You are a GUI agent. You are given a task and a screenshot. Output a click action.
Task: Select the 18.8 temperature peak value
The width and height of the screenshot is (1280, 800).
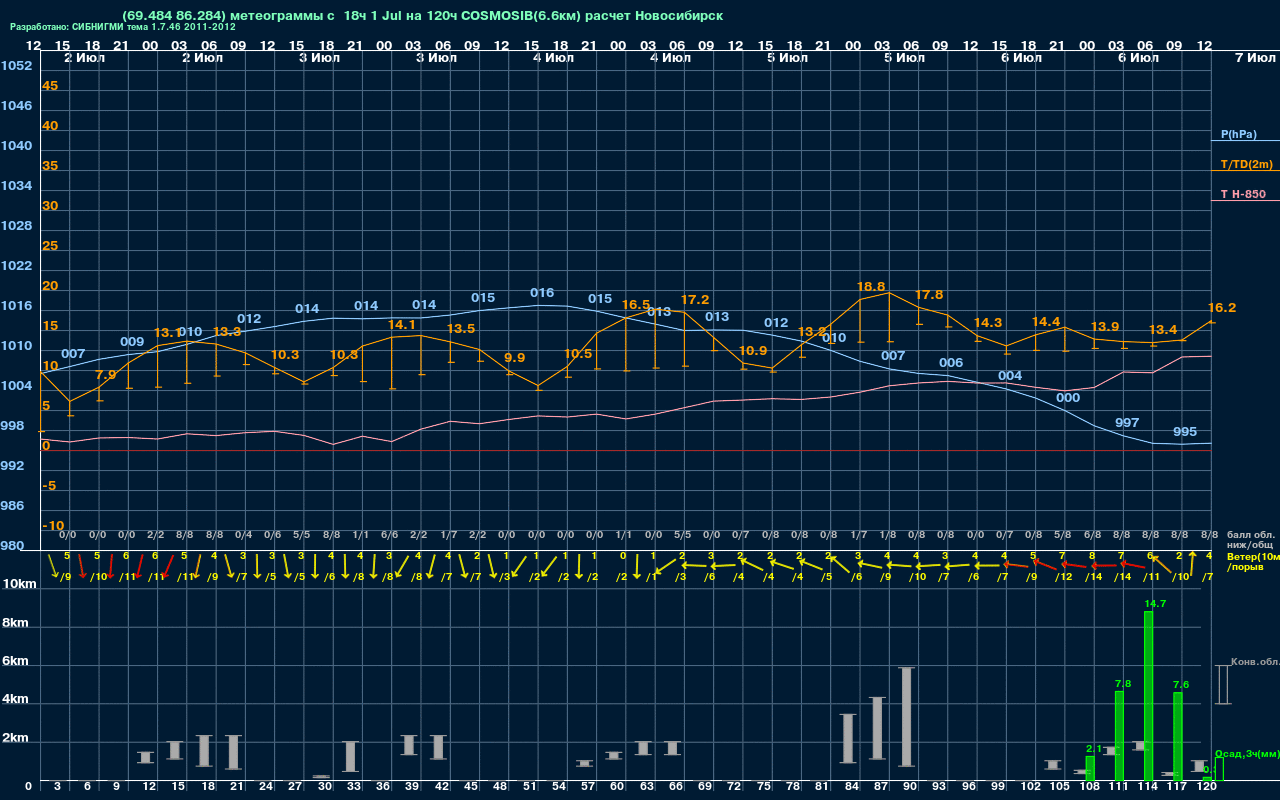871,286
